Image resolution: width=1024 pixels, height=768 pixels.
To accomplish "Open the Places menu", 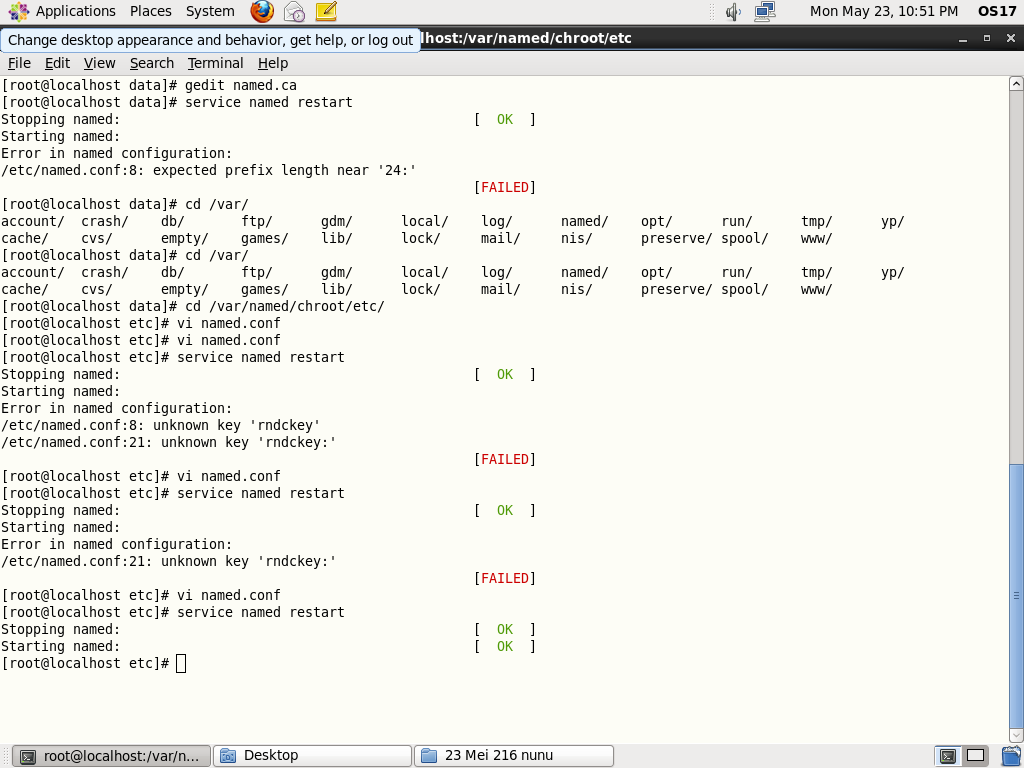I will coord(150,11).
